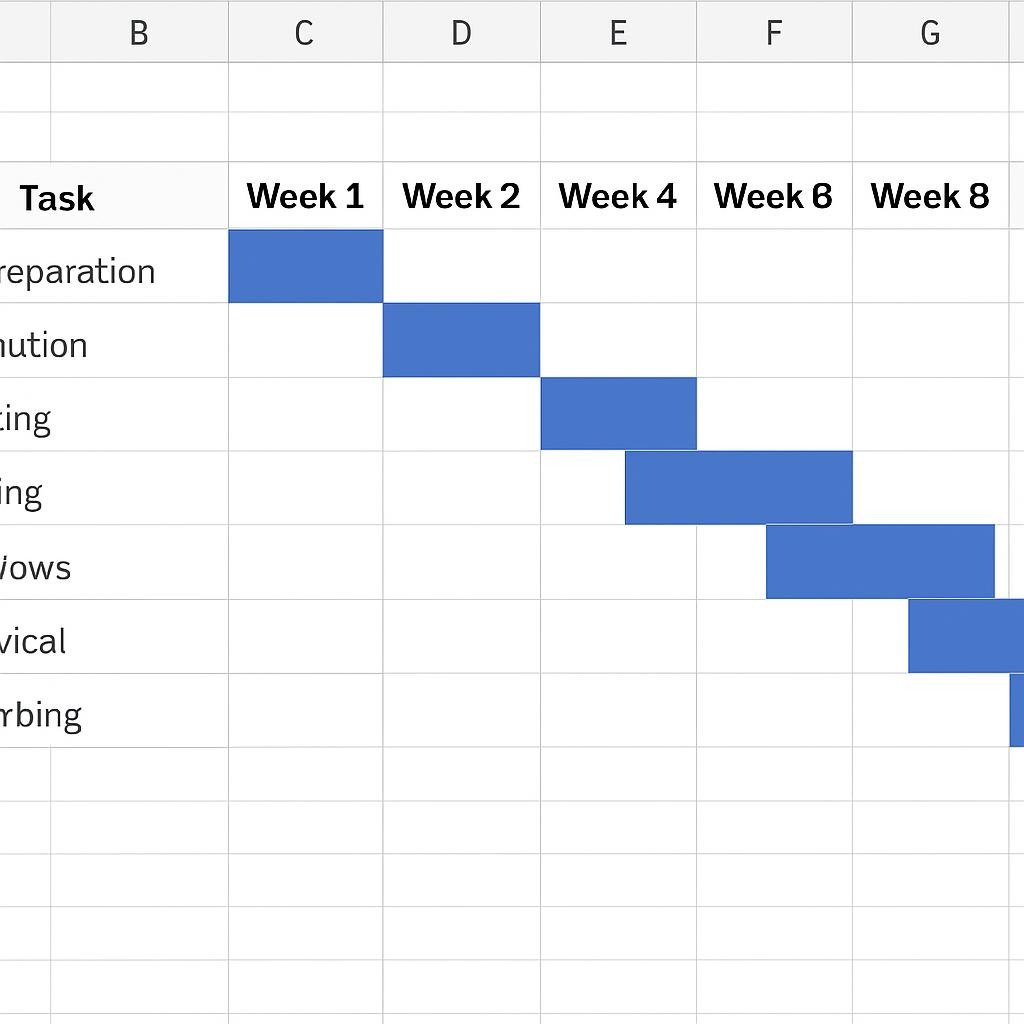The image size is (1024, 1024).
Task: Select the blue bar in the "ing" row
Action: coord(738,488)
